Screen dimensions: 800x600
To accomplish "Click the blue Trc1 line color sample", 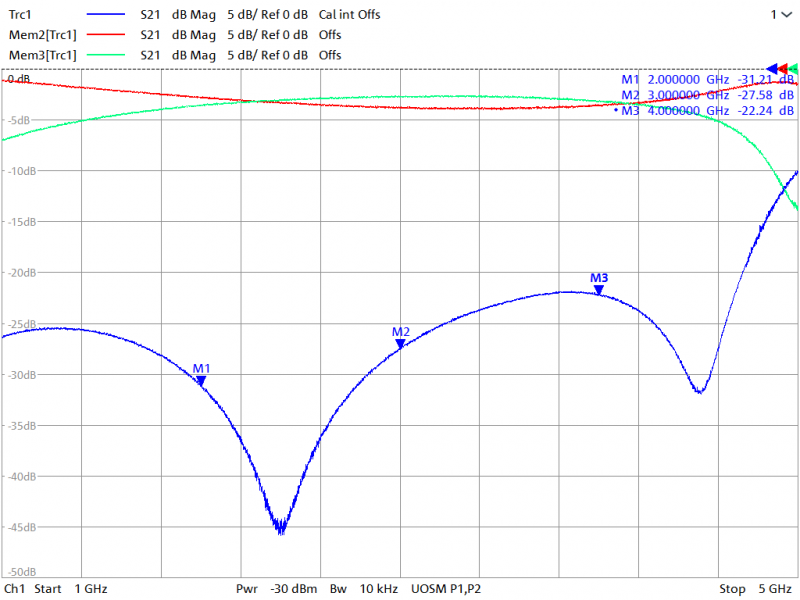I will tap(107, 15).
